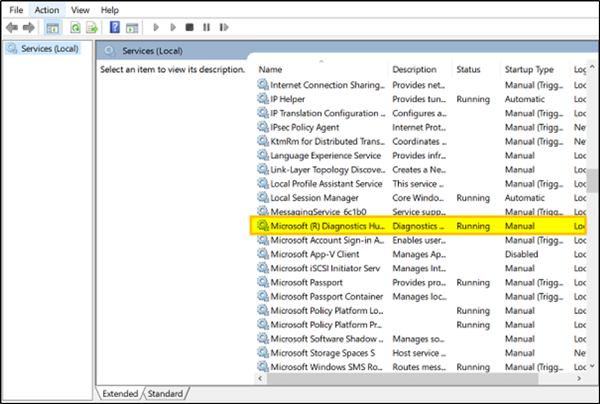Screen dimensions: 600x404
Task: Switch to the Extended tab
Action: 120,393
